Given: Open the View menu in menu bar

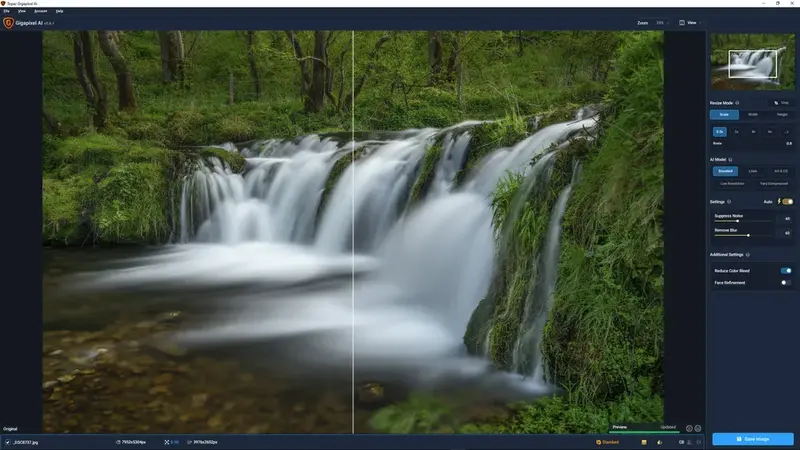Looking at the screenshot, I should pyautogui.click(x=22, y=11).
